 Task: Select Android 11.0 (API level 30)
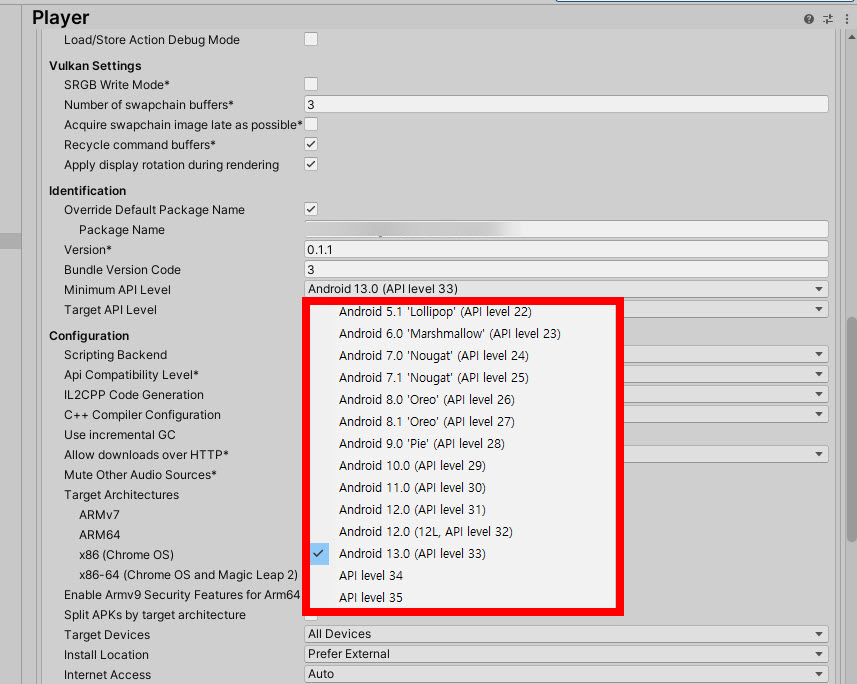[462, 488]
